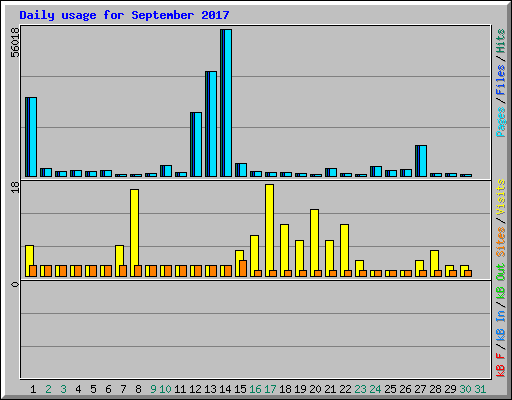Click green day label '10' on x-axis
This screenshot has width=512, height=400.
coord(165,389)
